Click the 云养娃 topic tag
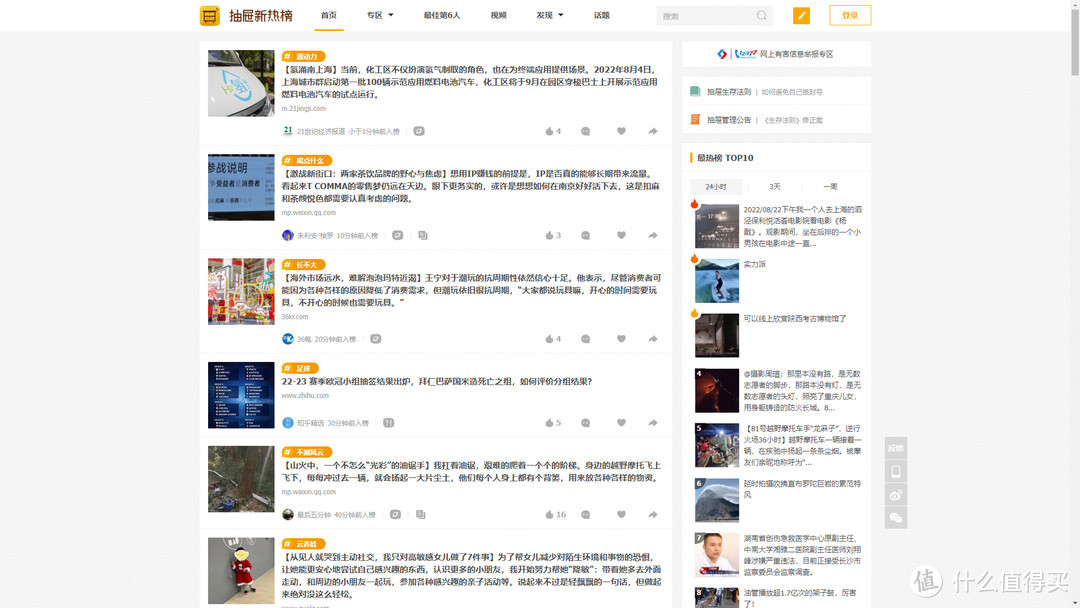Viewport: 1080px width, 608px height. point(303,544)
